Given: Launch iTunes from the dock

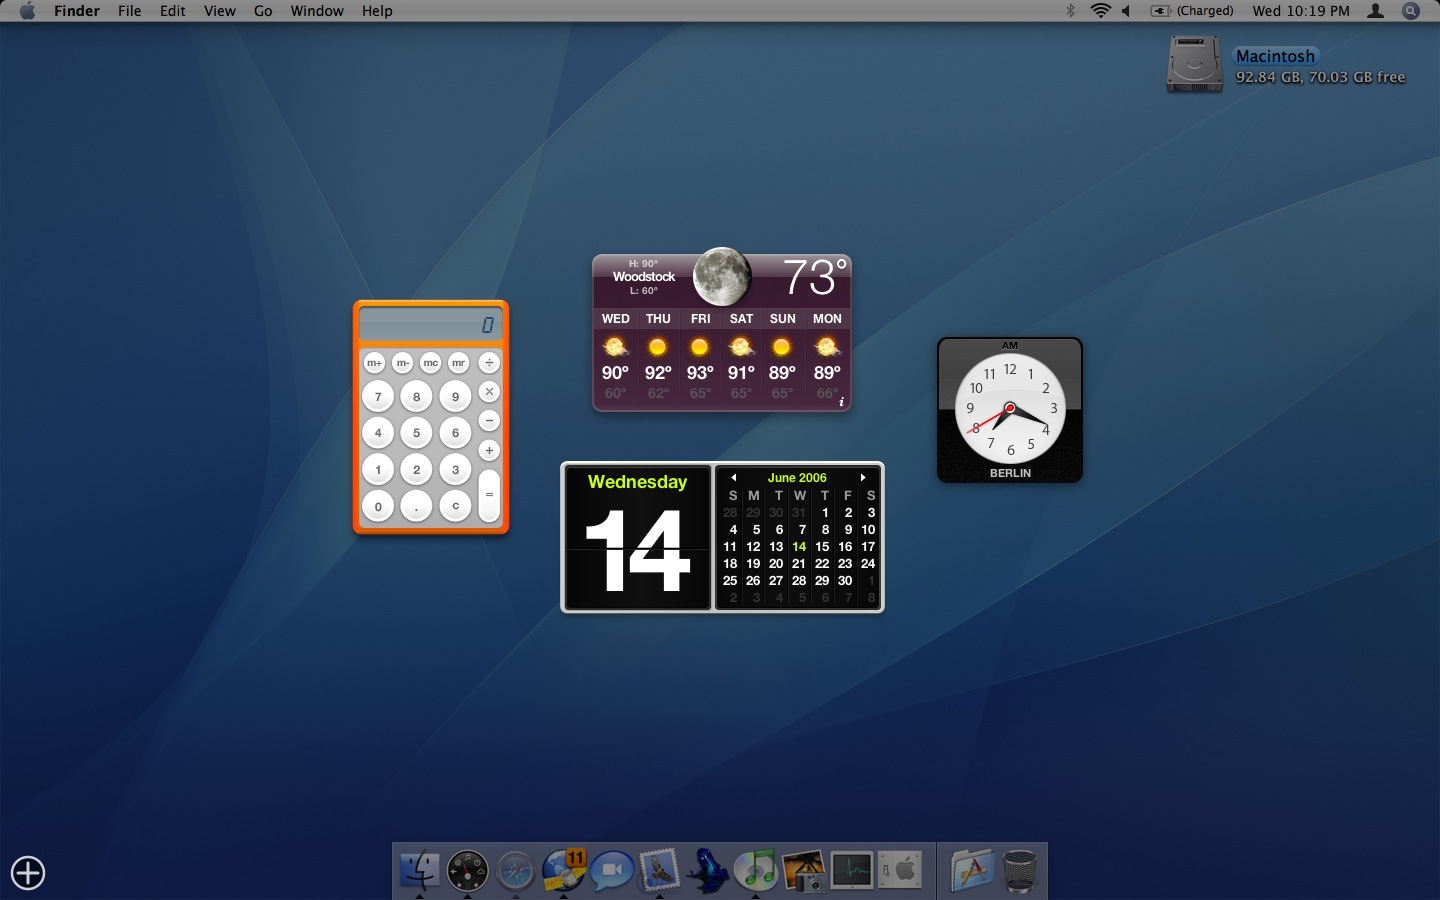Looking at the screenshot, I should pyautogui.click(x=756, y=870).
